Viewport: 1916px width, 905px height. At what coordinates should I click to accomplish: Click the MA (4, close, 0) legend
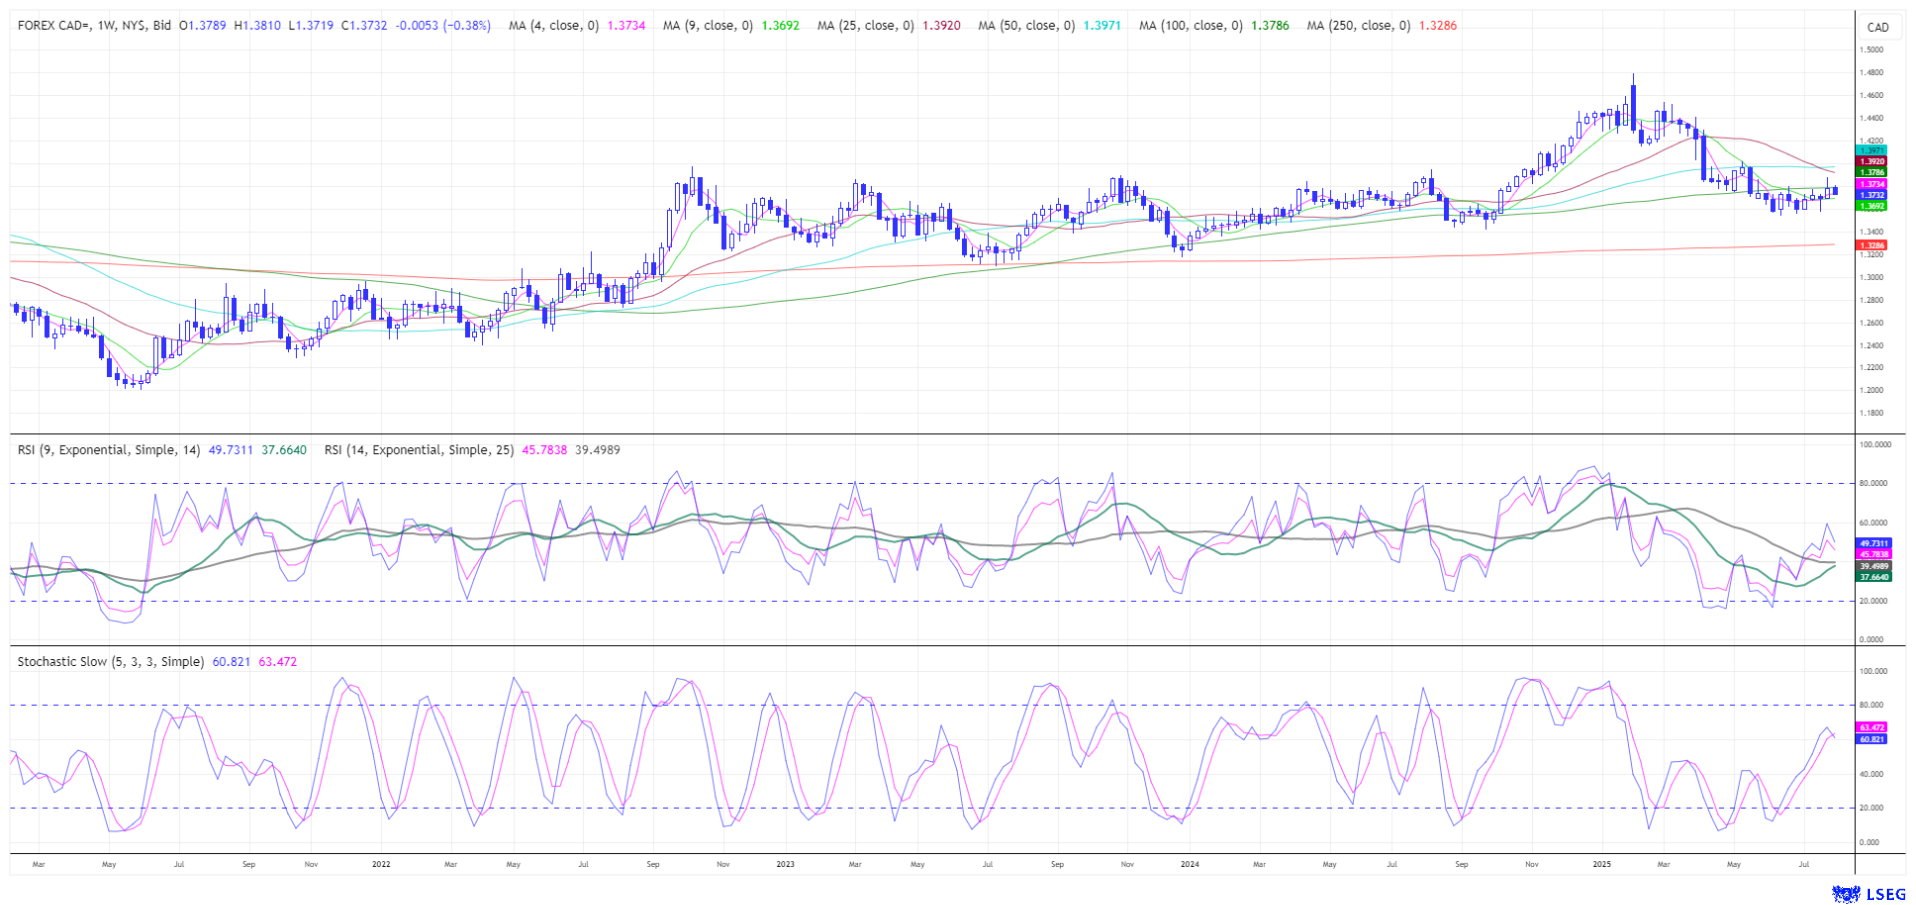pos(553,26)
